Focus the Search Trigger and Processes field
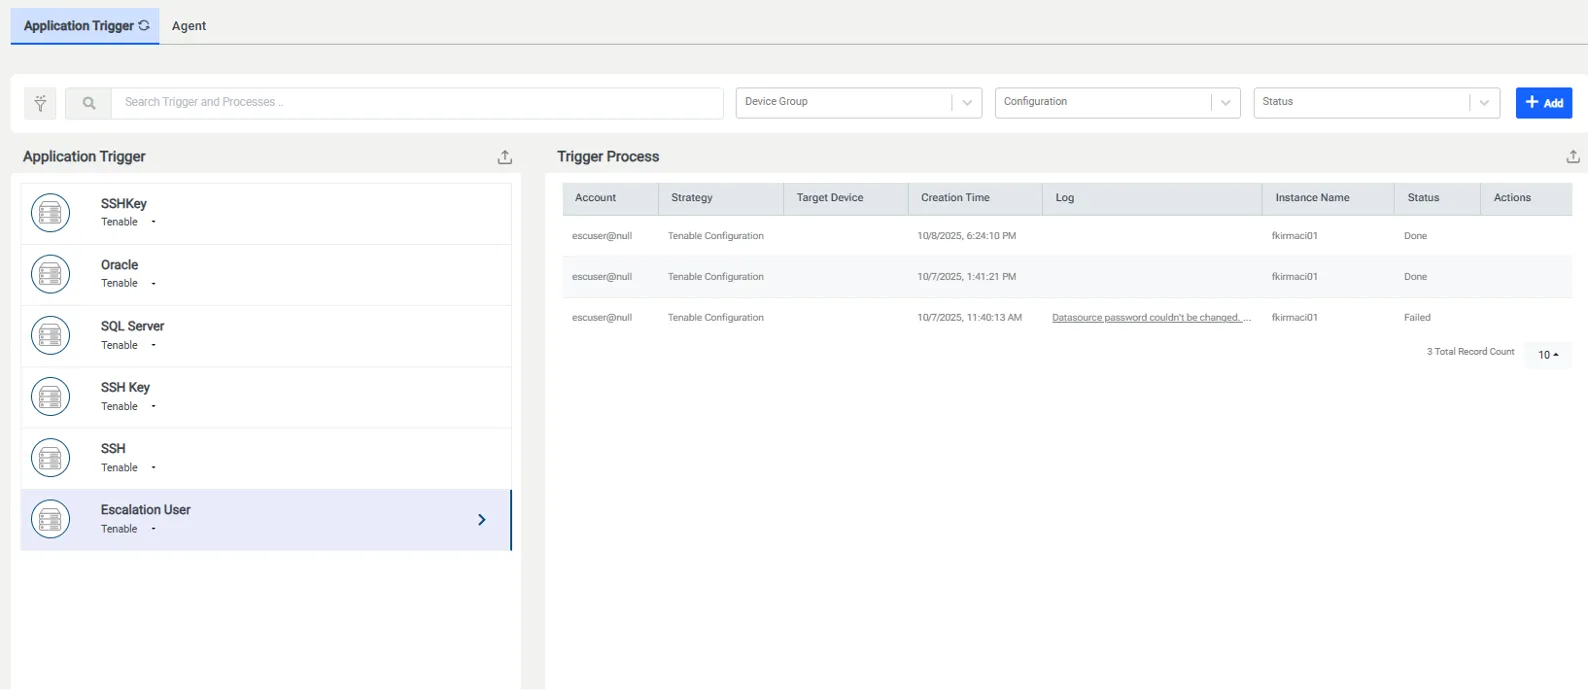1588x690 pixels. (417, 103)
